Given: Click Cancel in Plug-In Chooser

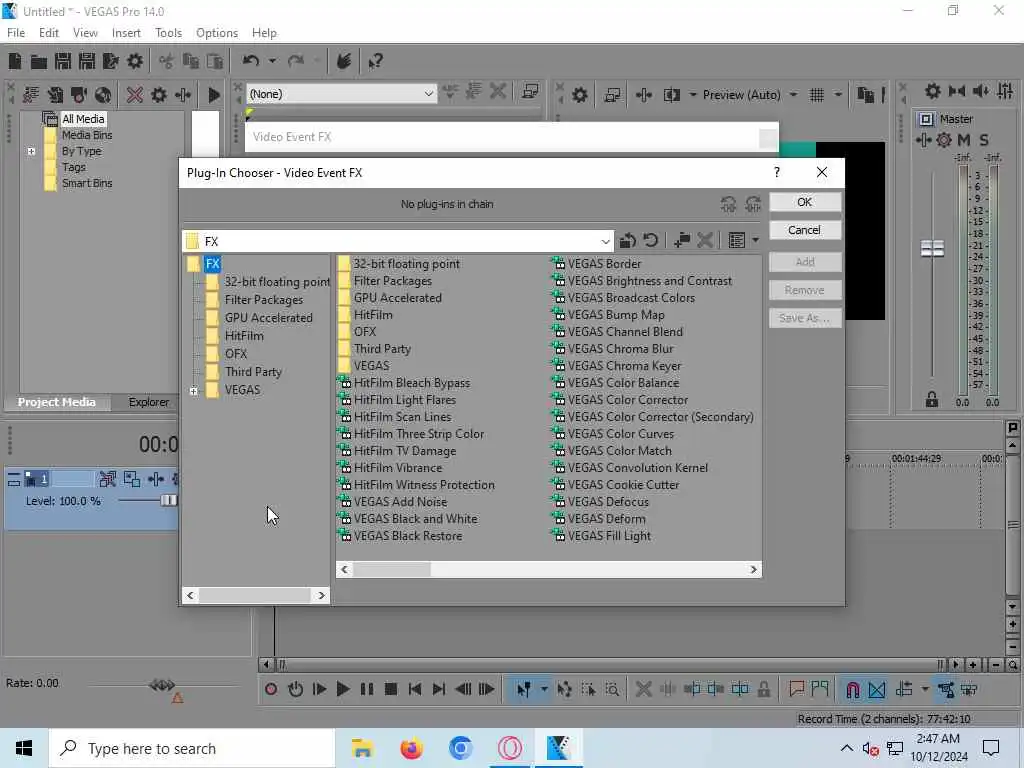Looking at the screenshot, I should (x=805, y=231).
